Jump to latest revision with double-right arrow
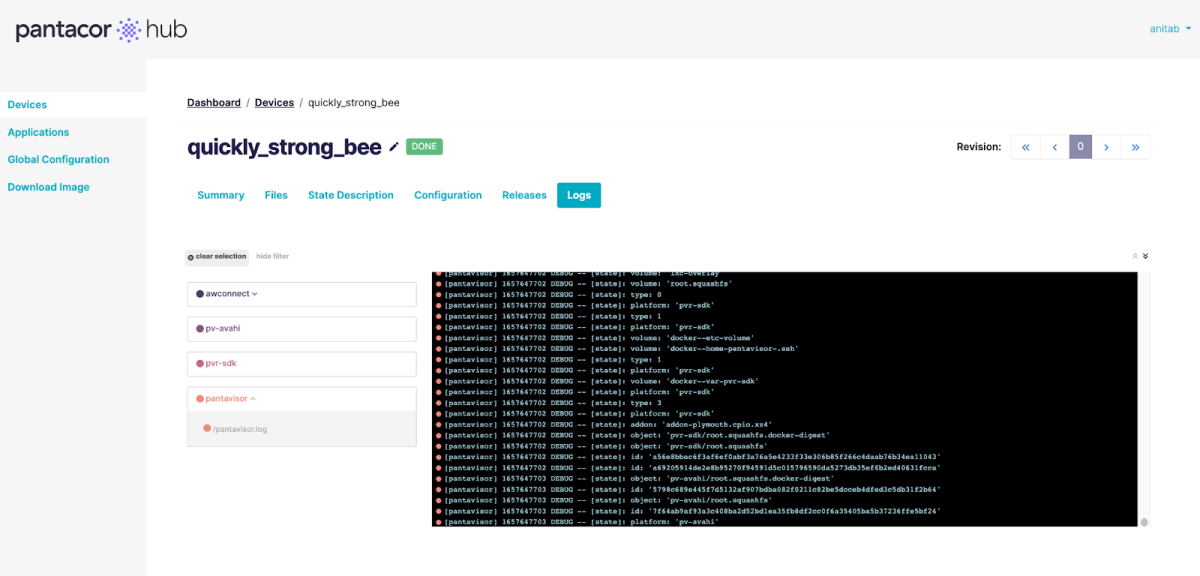 point(1135,146)
